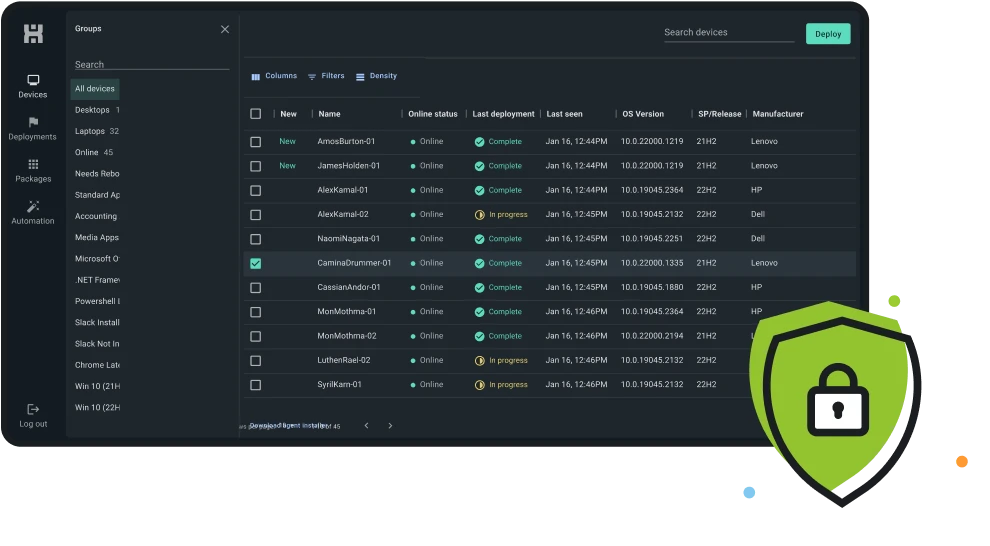Select the Microsoft Office group
This screenshot has width=990, height=546.
click(97, 259)
